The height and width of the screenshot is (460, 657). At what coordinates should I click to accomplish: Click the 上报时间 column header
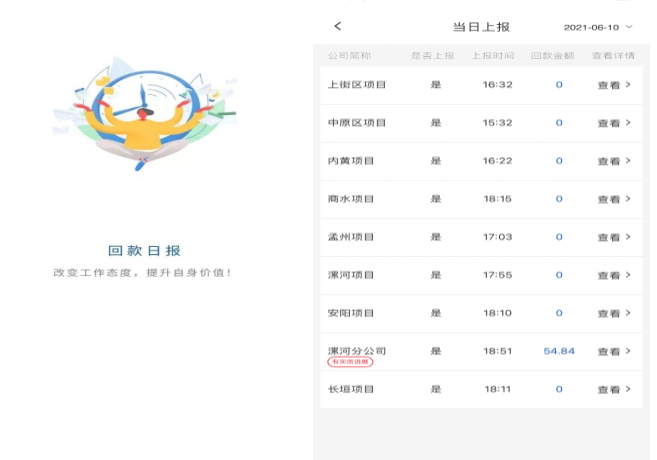click(x=492, y=55)
